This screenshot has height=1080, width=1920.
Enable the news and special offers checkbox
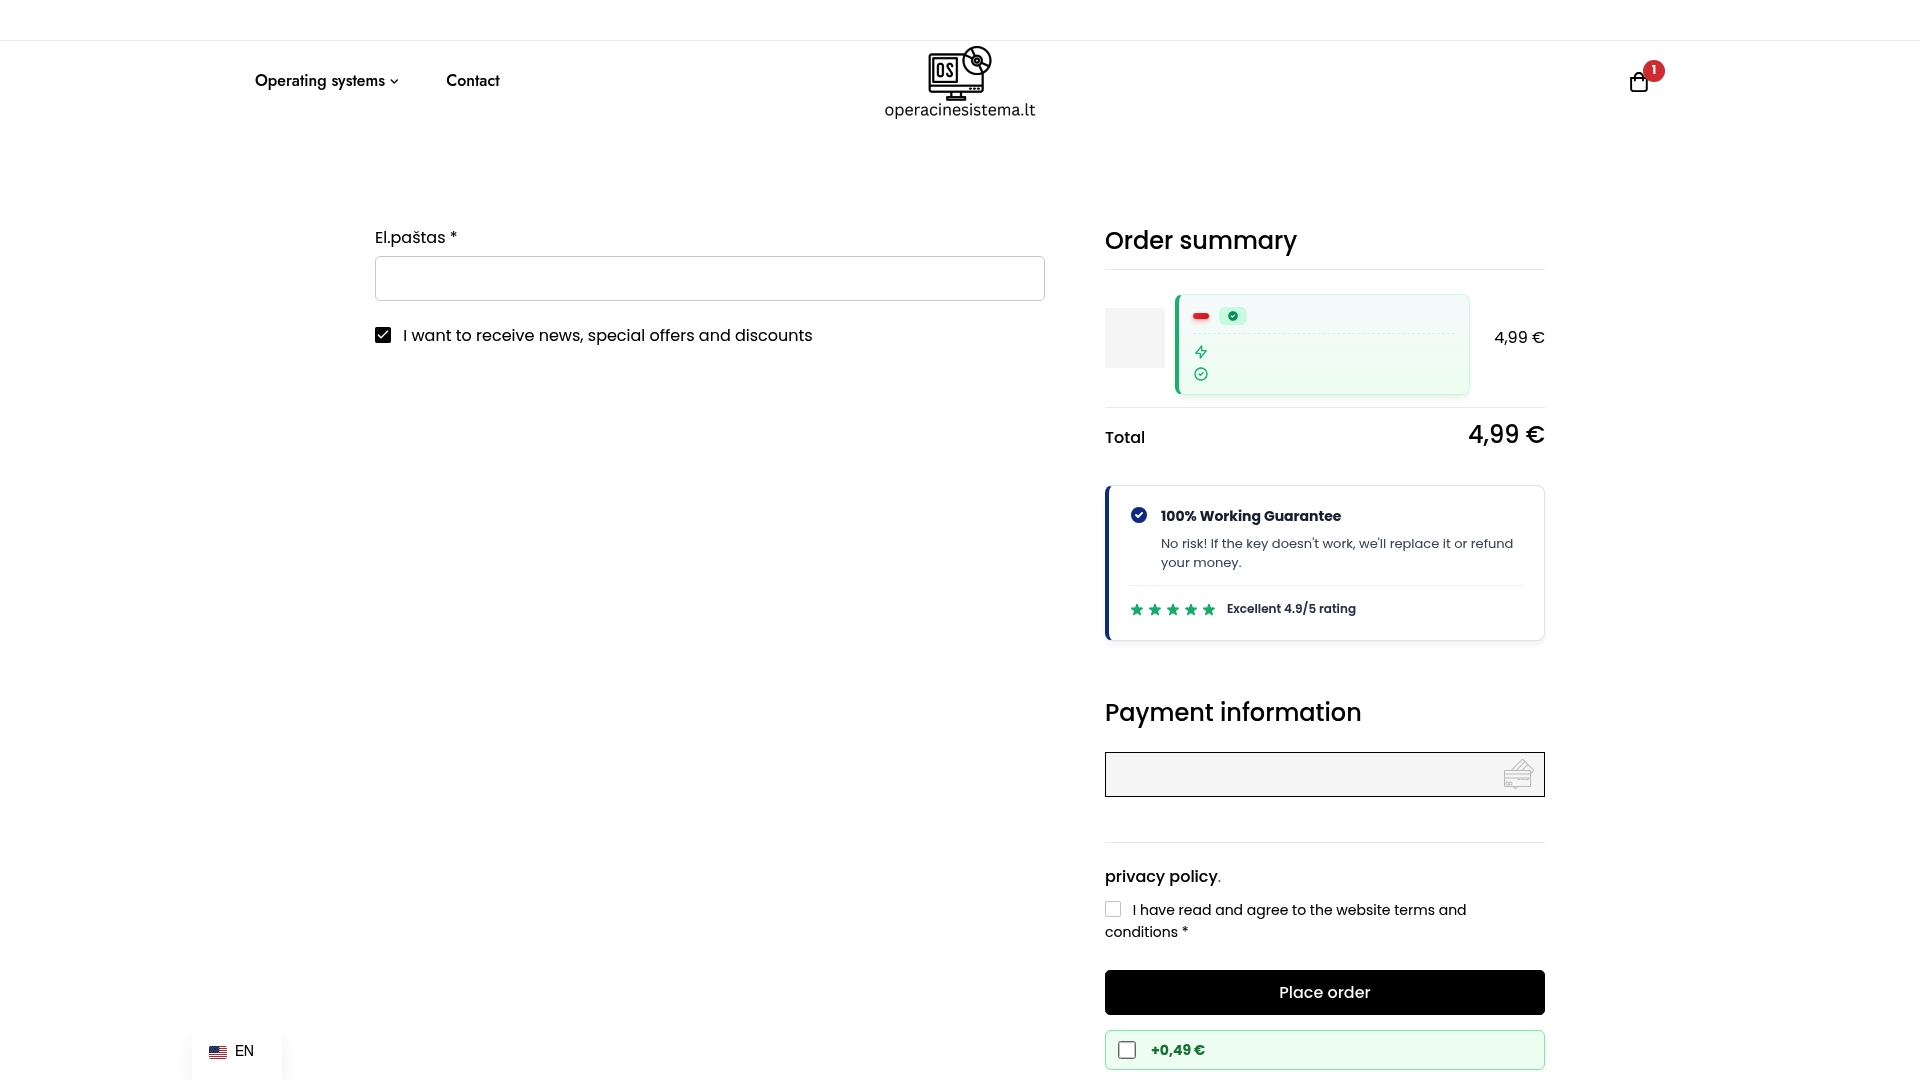383,334
